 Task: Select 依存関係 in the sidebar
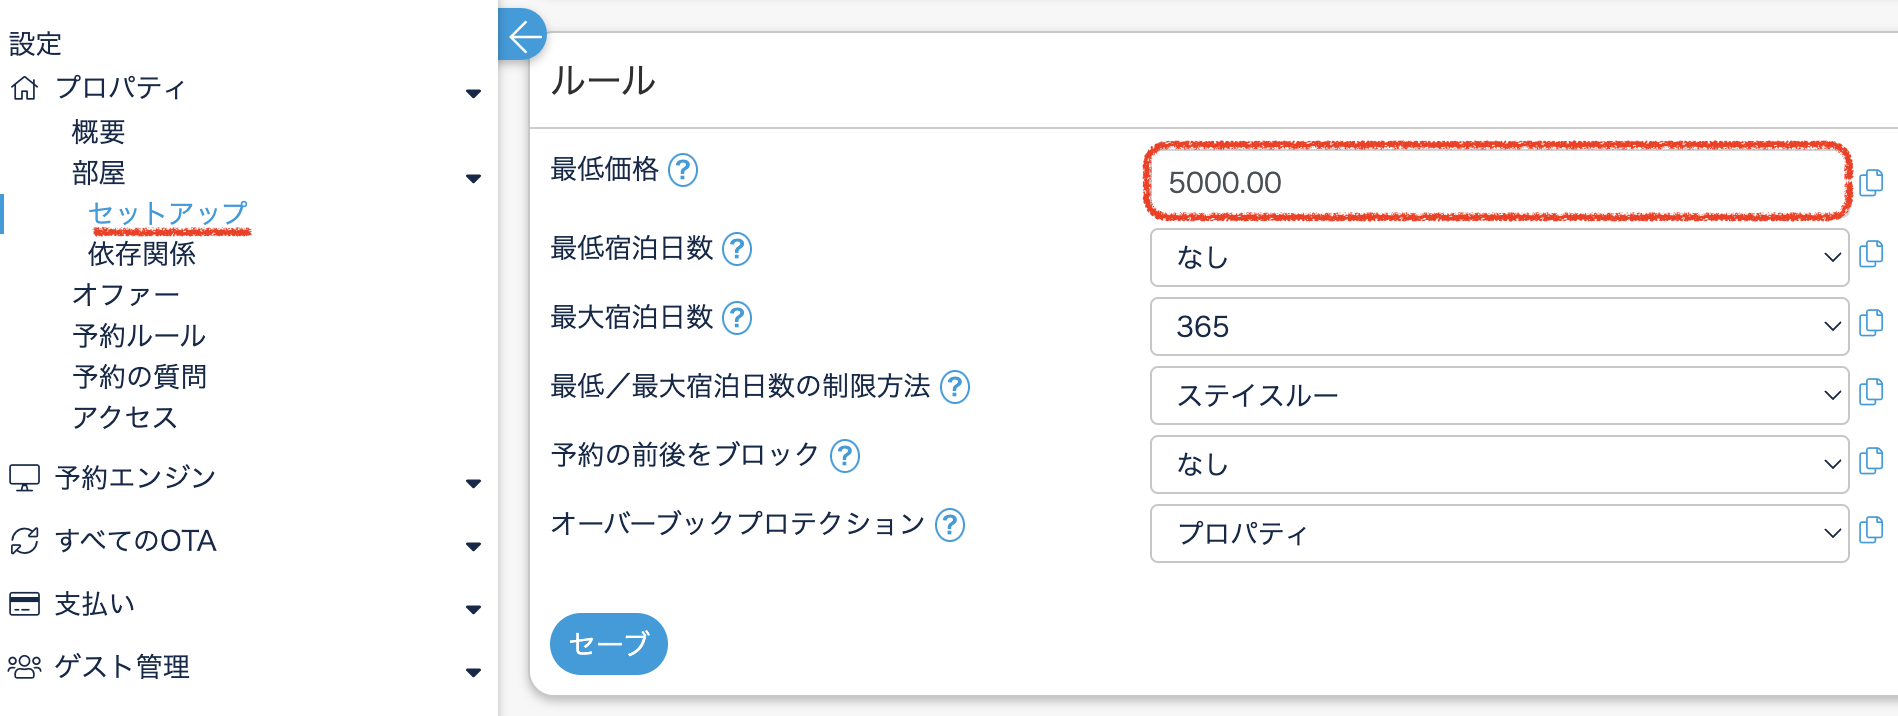point(142,254)
